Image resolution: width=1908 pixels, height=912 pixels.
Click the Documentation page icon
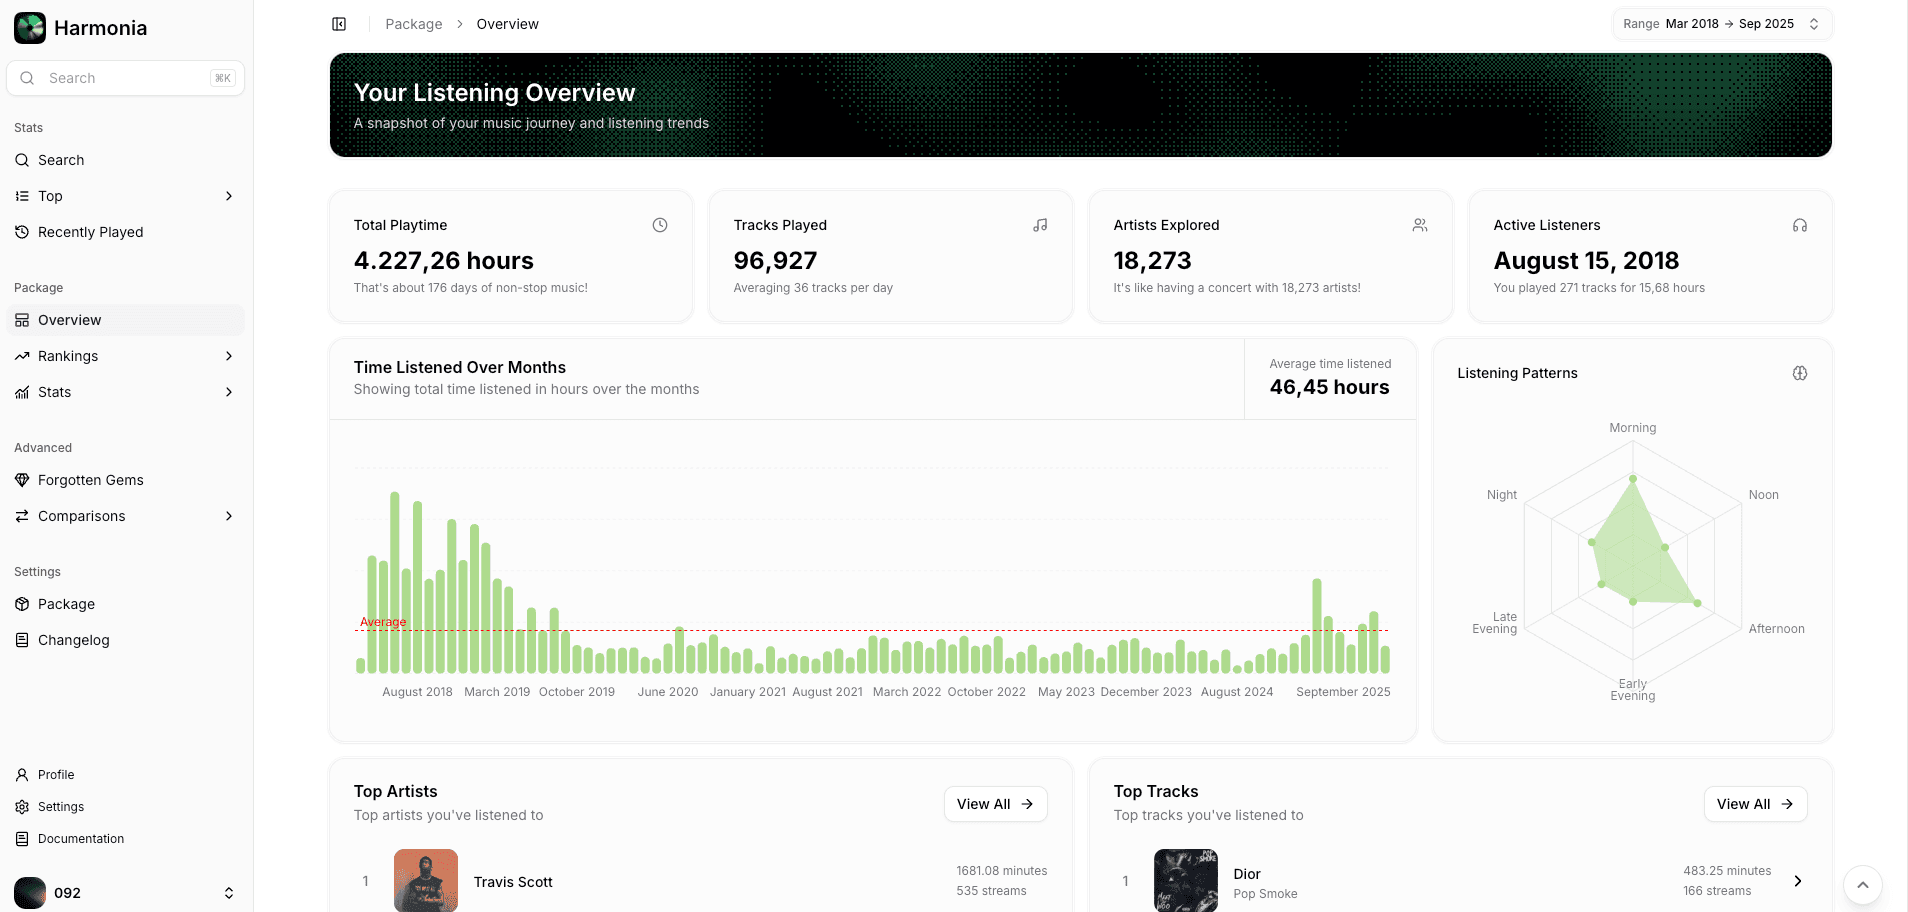point(22,839)
